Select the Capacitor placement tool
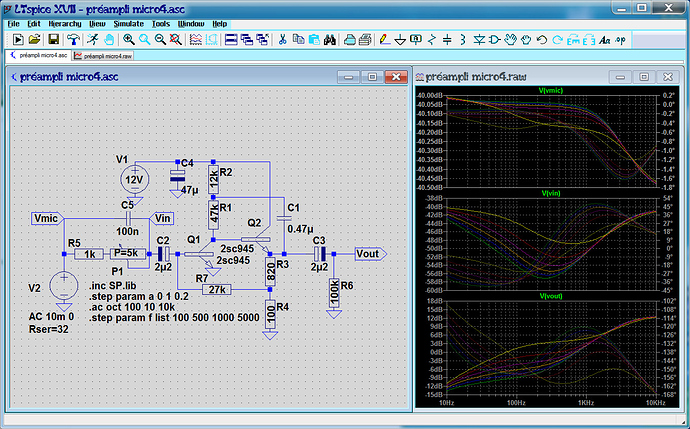 pos(447,40)
